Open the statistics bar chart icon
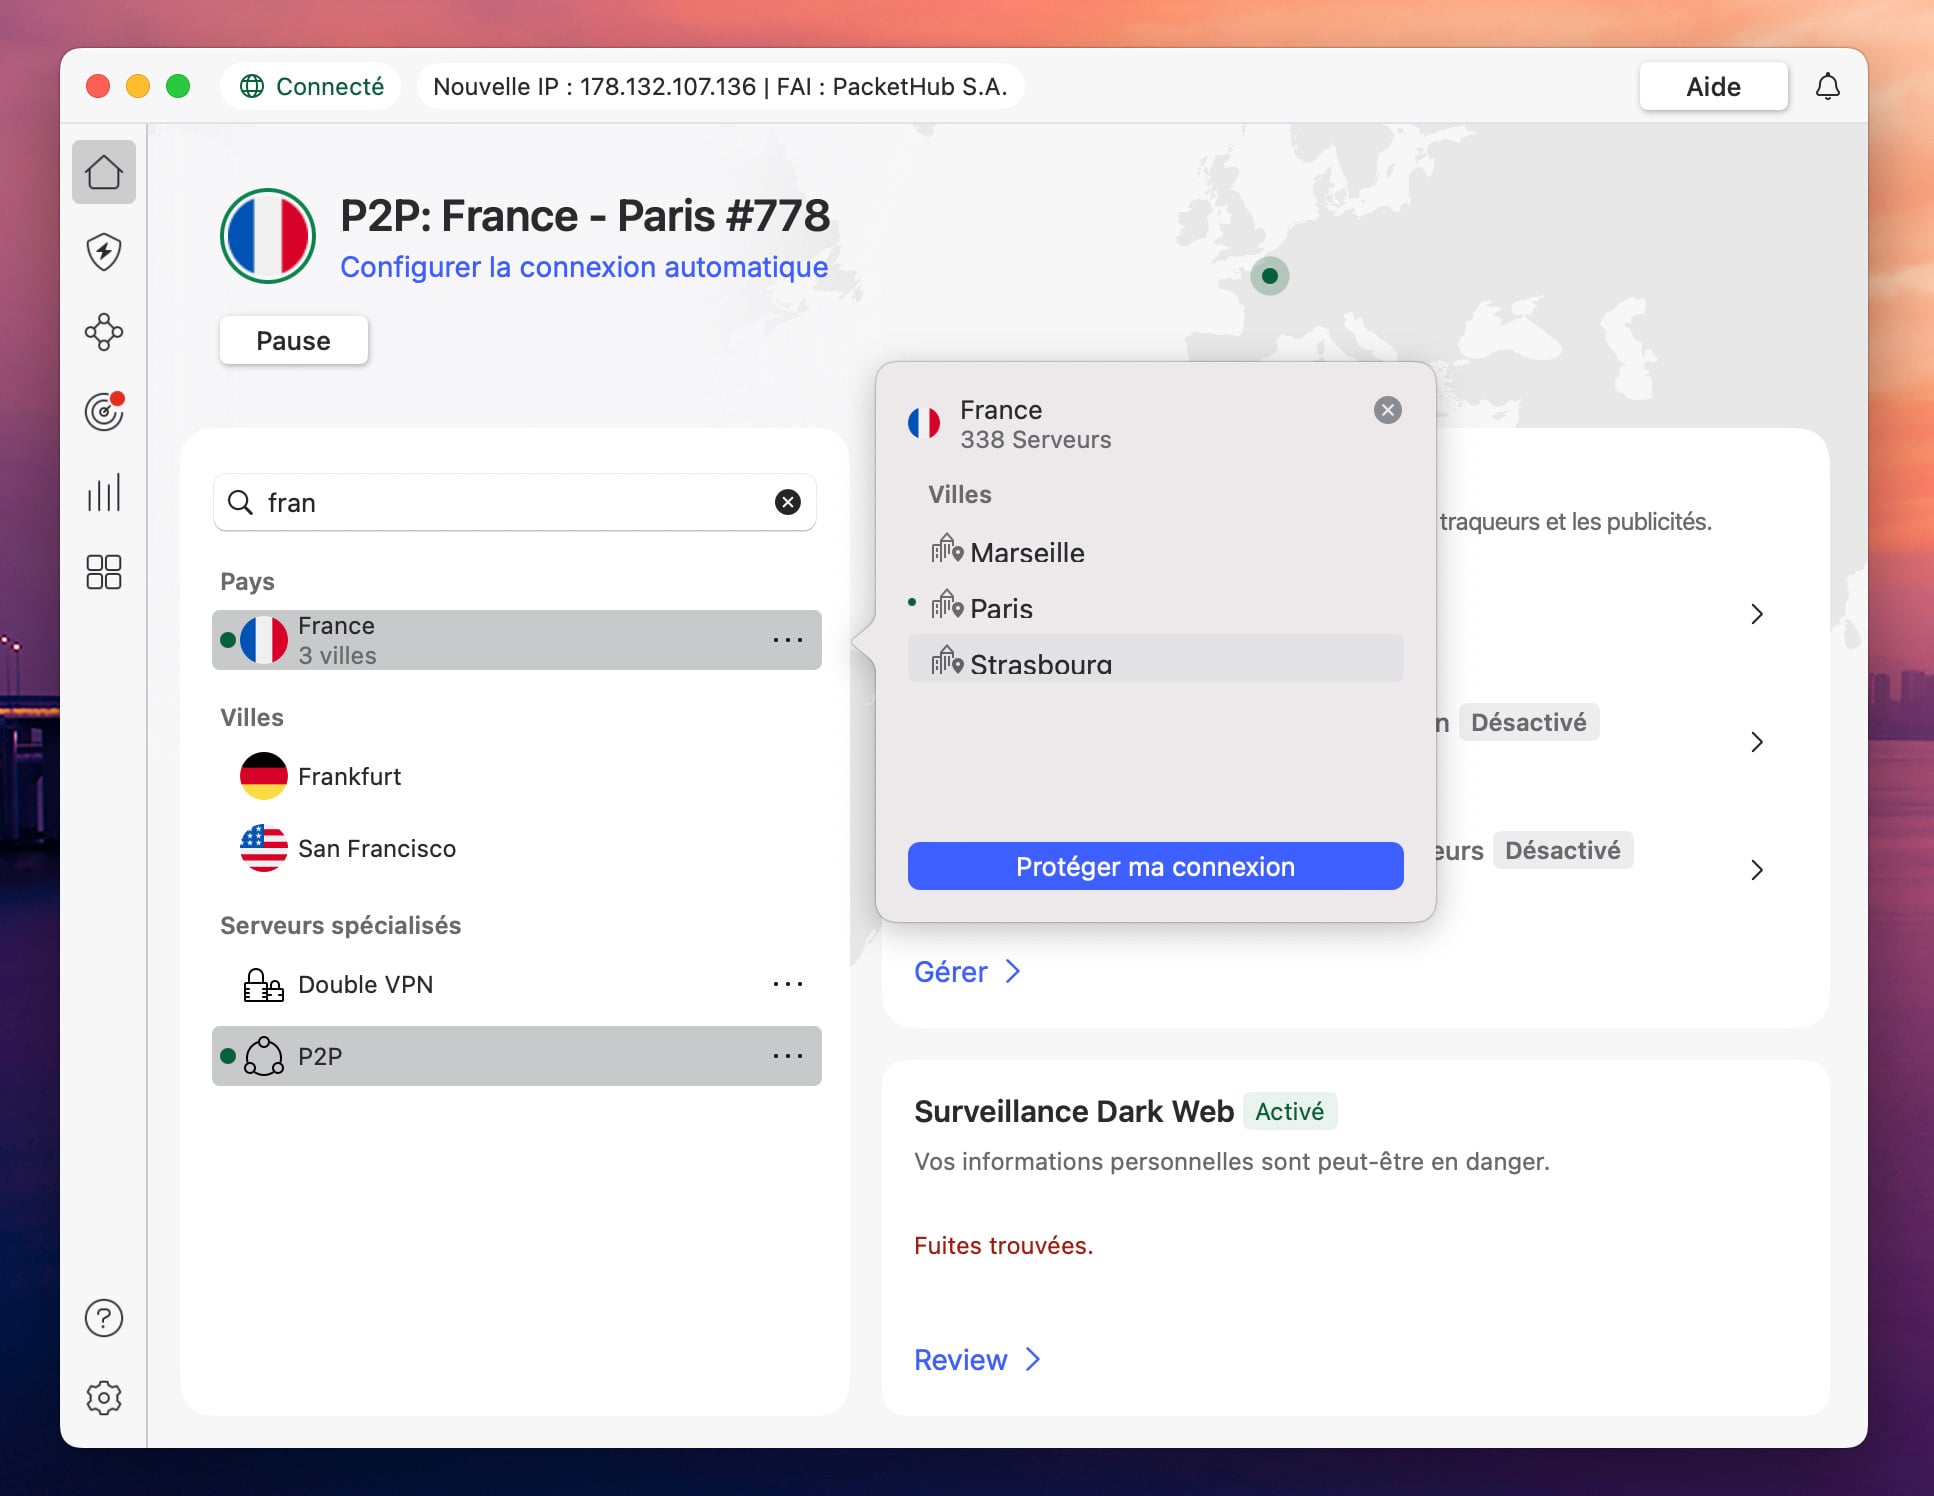The width and height of the screenshot is (1934, 1496). pyautogui.click(x=104, y=492)
